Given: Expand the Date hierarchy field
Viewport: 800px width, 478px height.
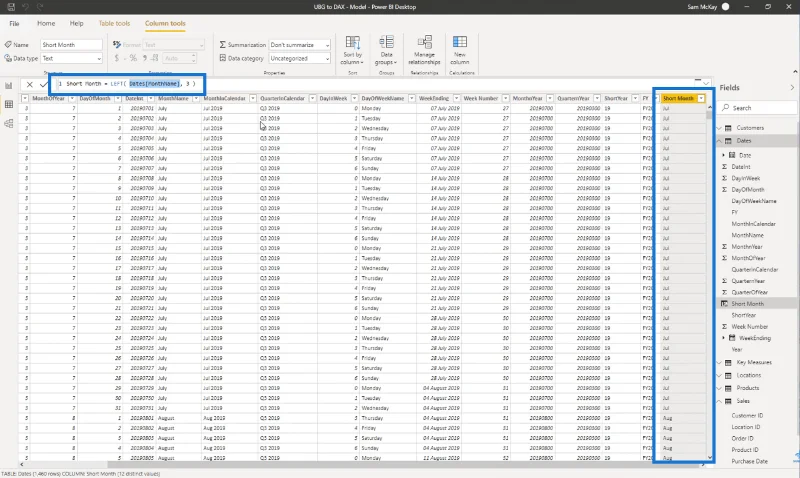Looking at the screenshot, I should point(723,155).
